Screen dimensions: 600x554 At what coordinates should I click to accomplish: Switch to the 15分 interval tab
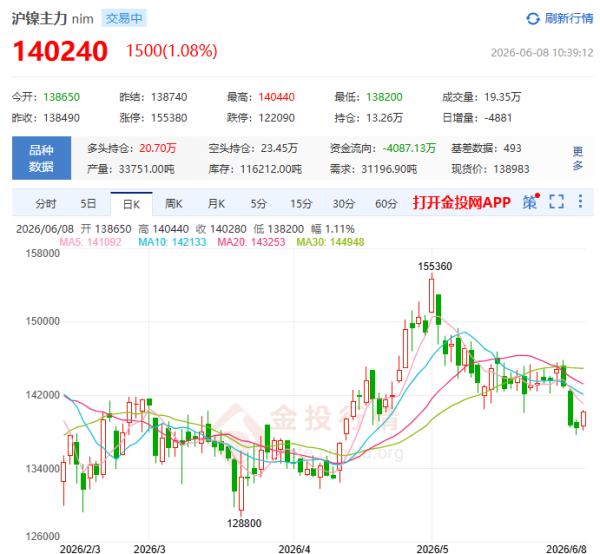[301, 204]
